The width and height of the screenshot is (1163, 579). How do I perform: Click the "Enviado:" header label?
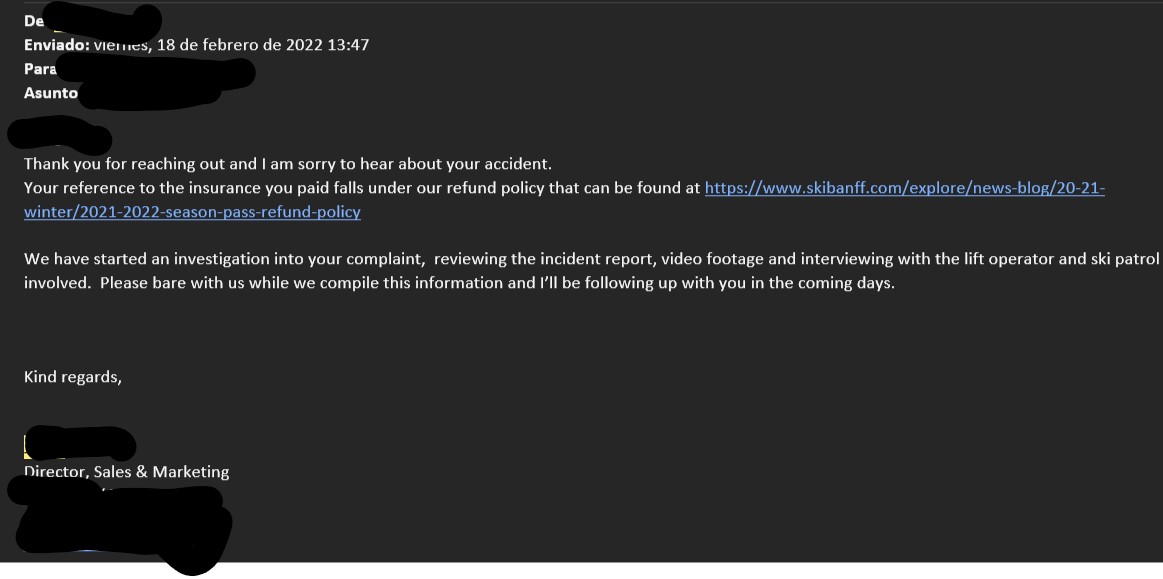point(57,45)
